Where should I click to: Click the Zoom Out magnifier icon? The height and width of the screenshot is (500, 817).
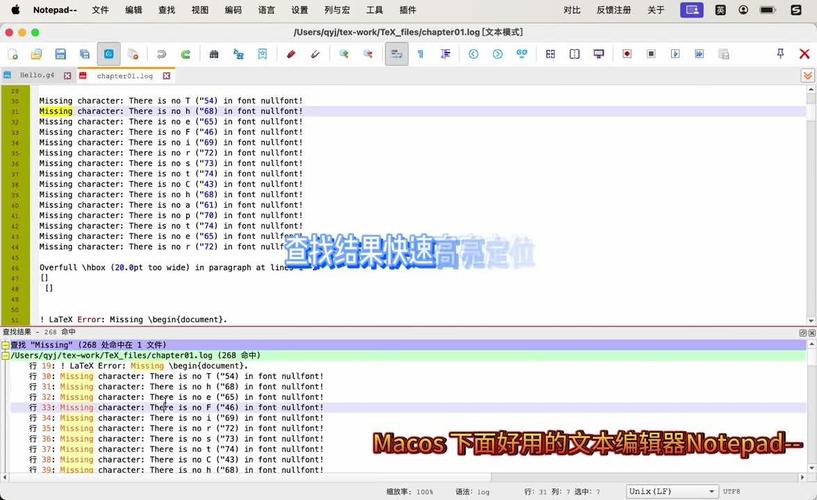pyautogui.click(x=368, y=54)
